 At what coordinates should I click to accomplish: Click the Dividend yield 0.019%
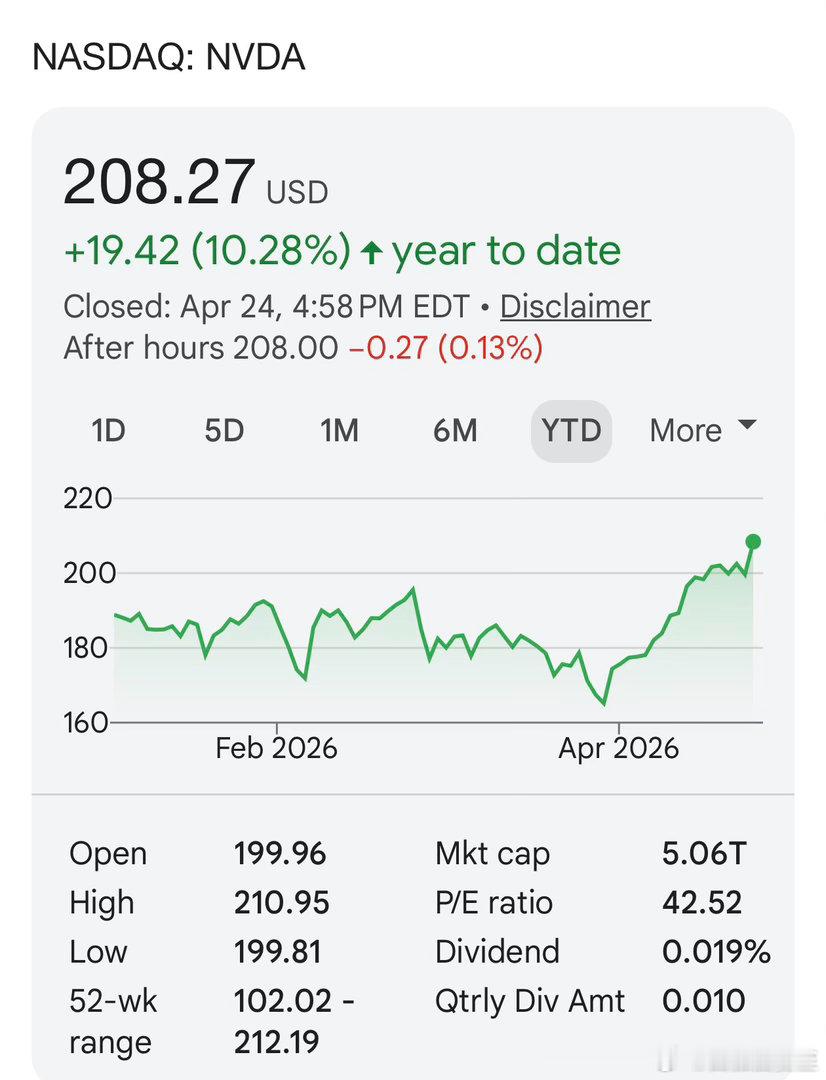click(716, 952)
